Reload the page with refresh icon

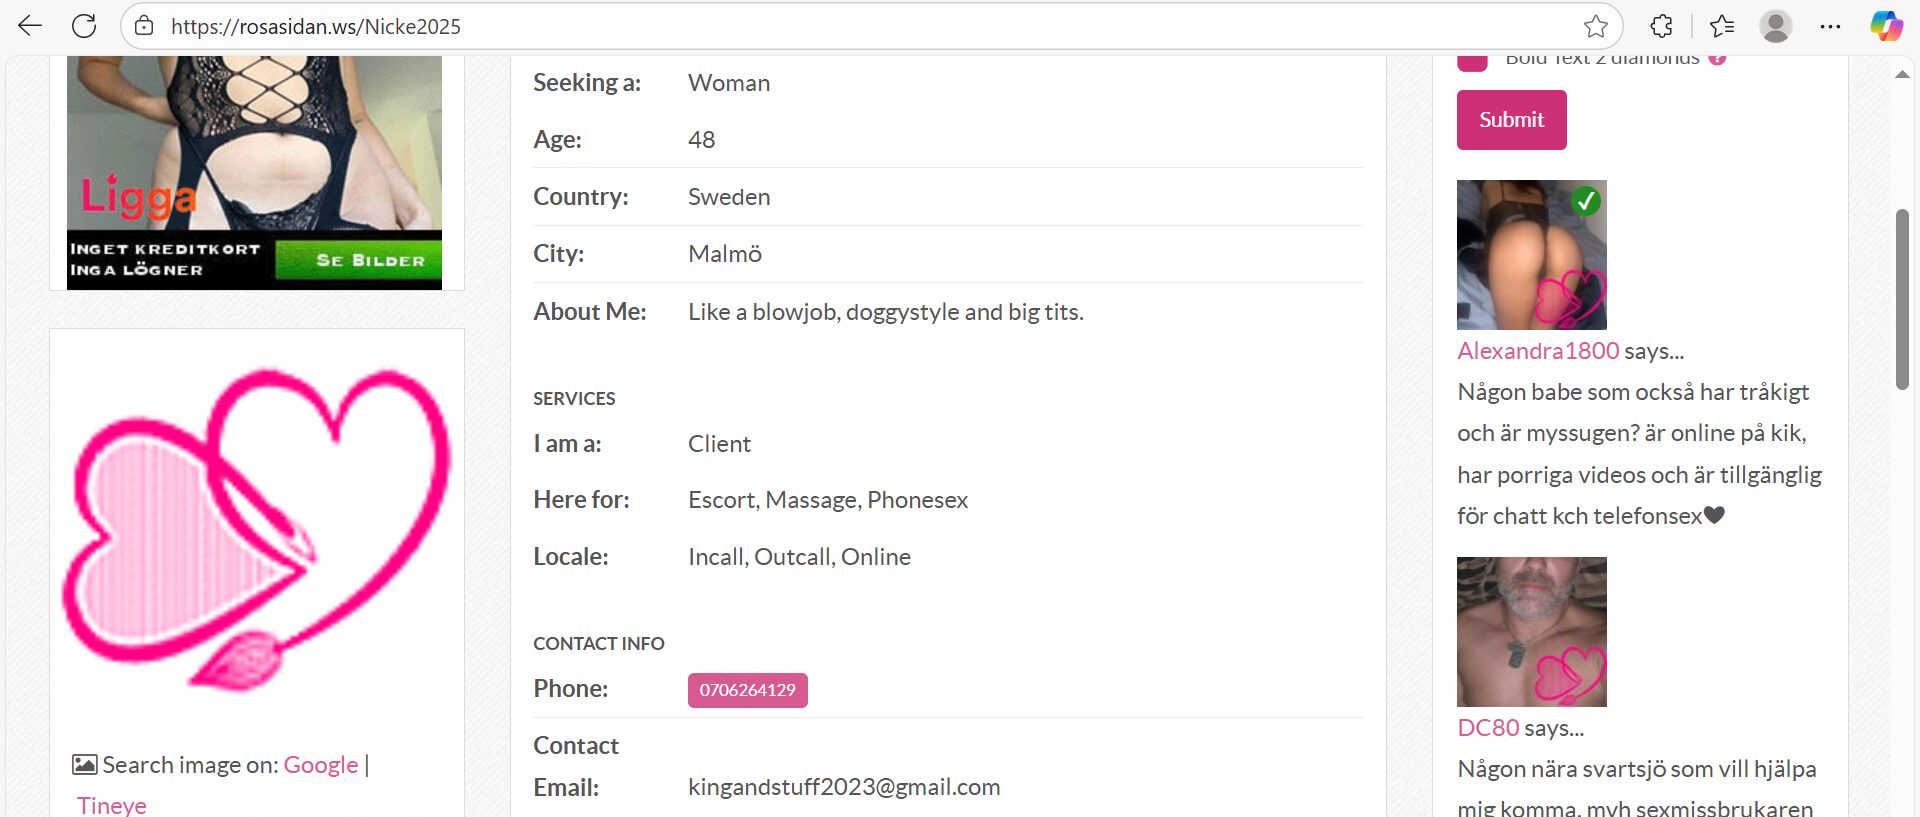[84, 26]
